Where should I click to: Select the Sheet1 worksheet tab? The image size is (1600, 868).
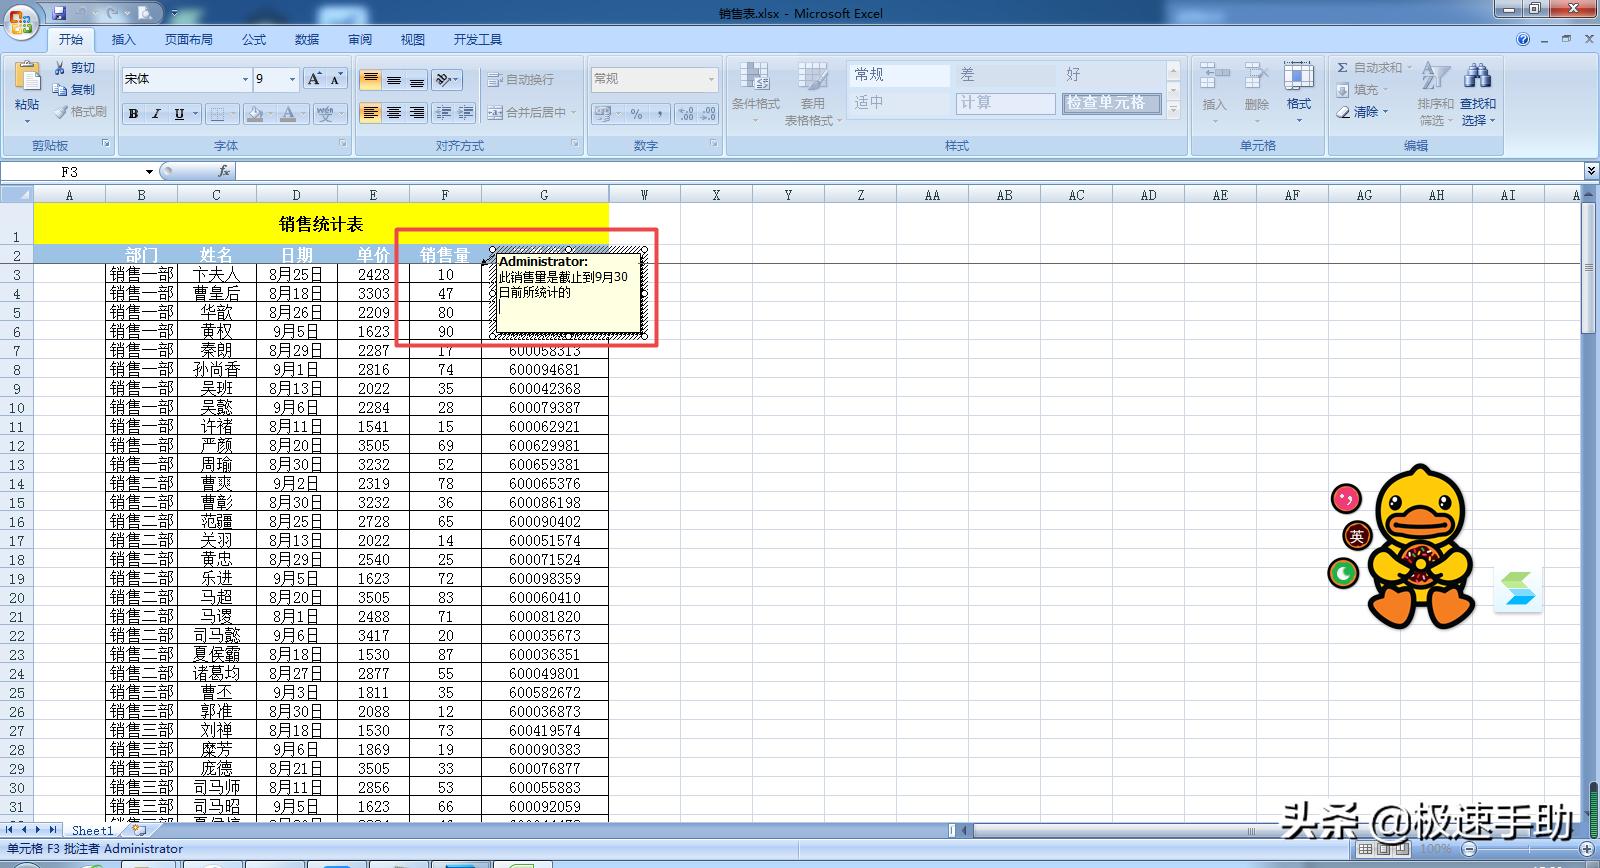pos(92,830)
